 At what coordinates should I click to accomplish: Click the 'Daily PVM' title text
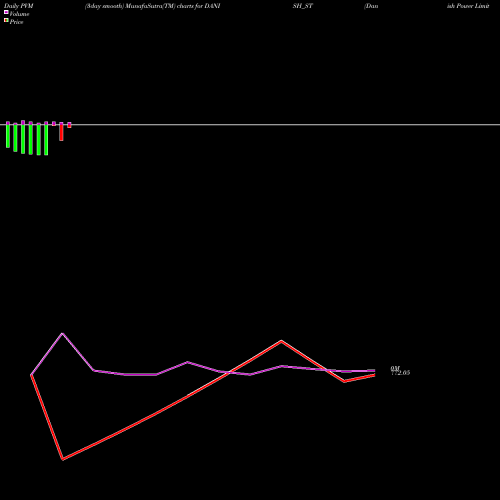19,6
